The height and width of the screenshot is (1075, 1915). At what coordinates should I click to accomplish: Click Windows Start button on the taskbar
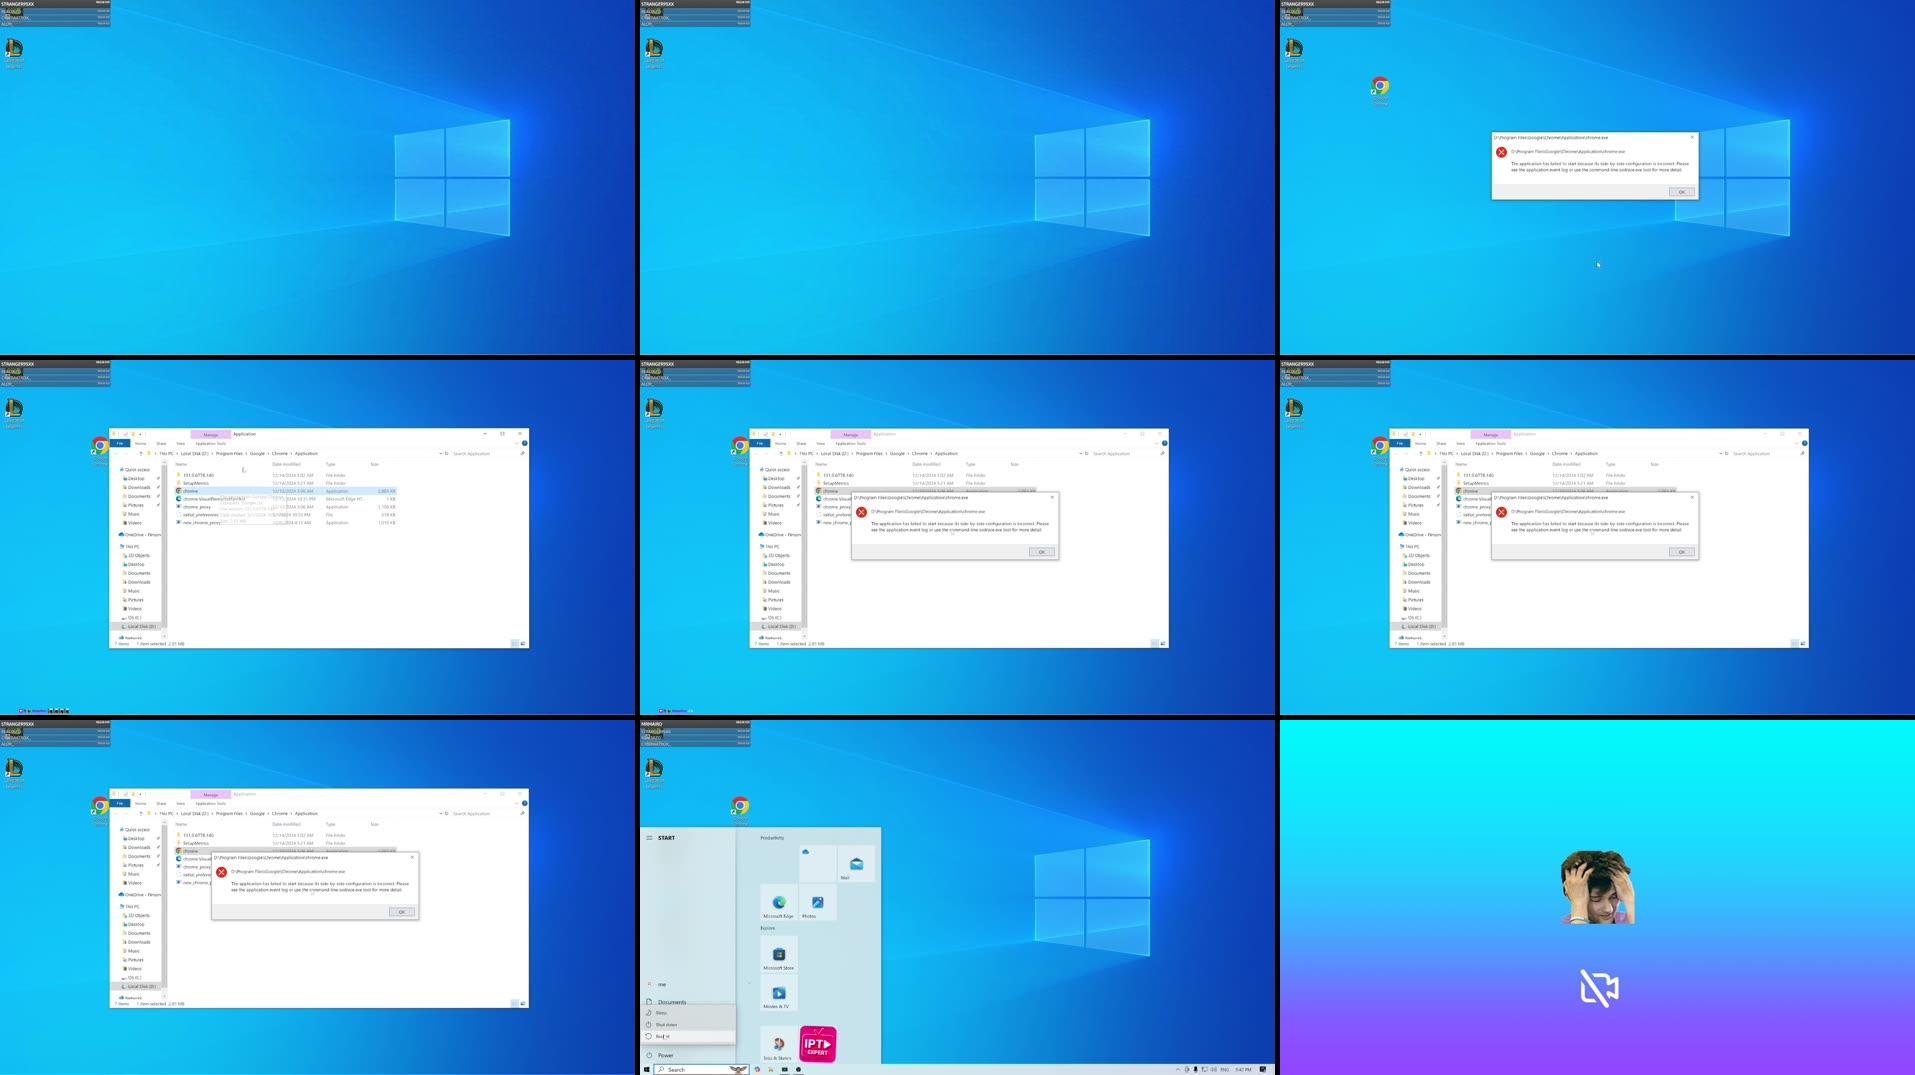(x=646, y=1069)
